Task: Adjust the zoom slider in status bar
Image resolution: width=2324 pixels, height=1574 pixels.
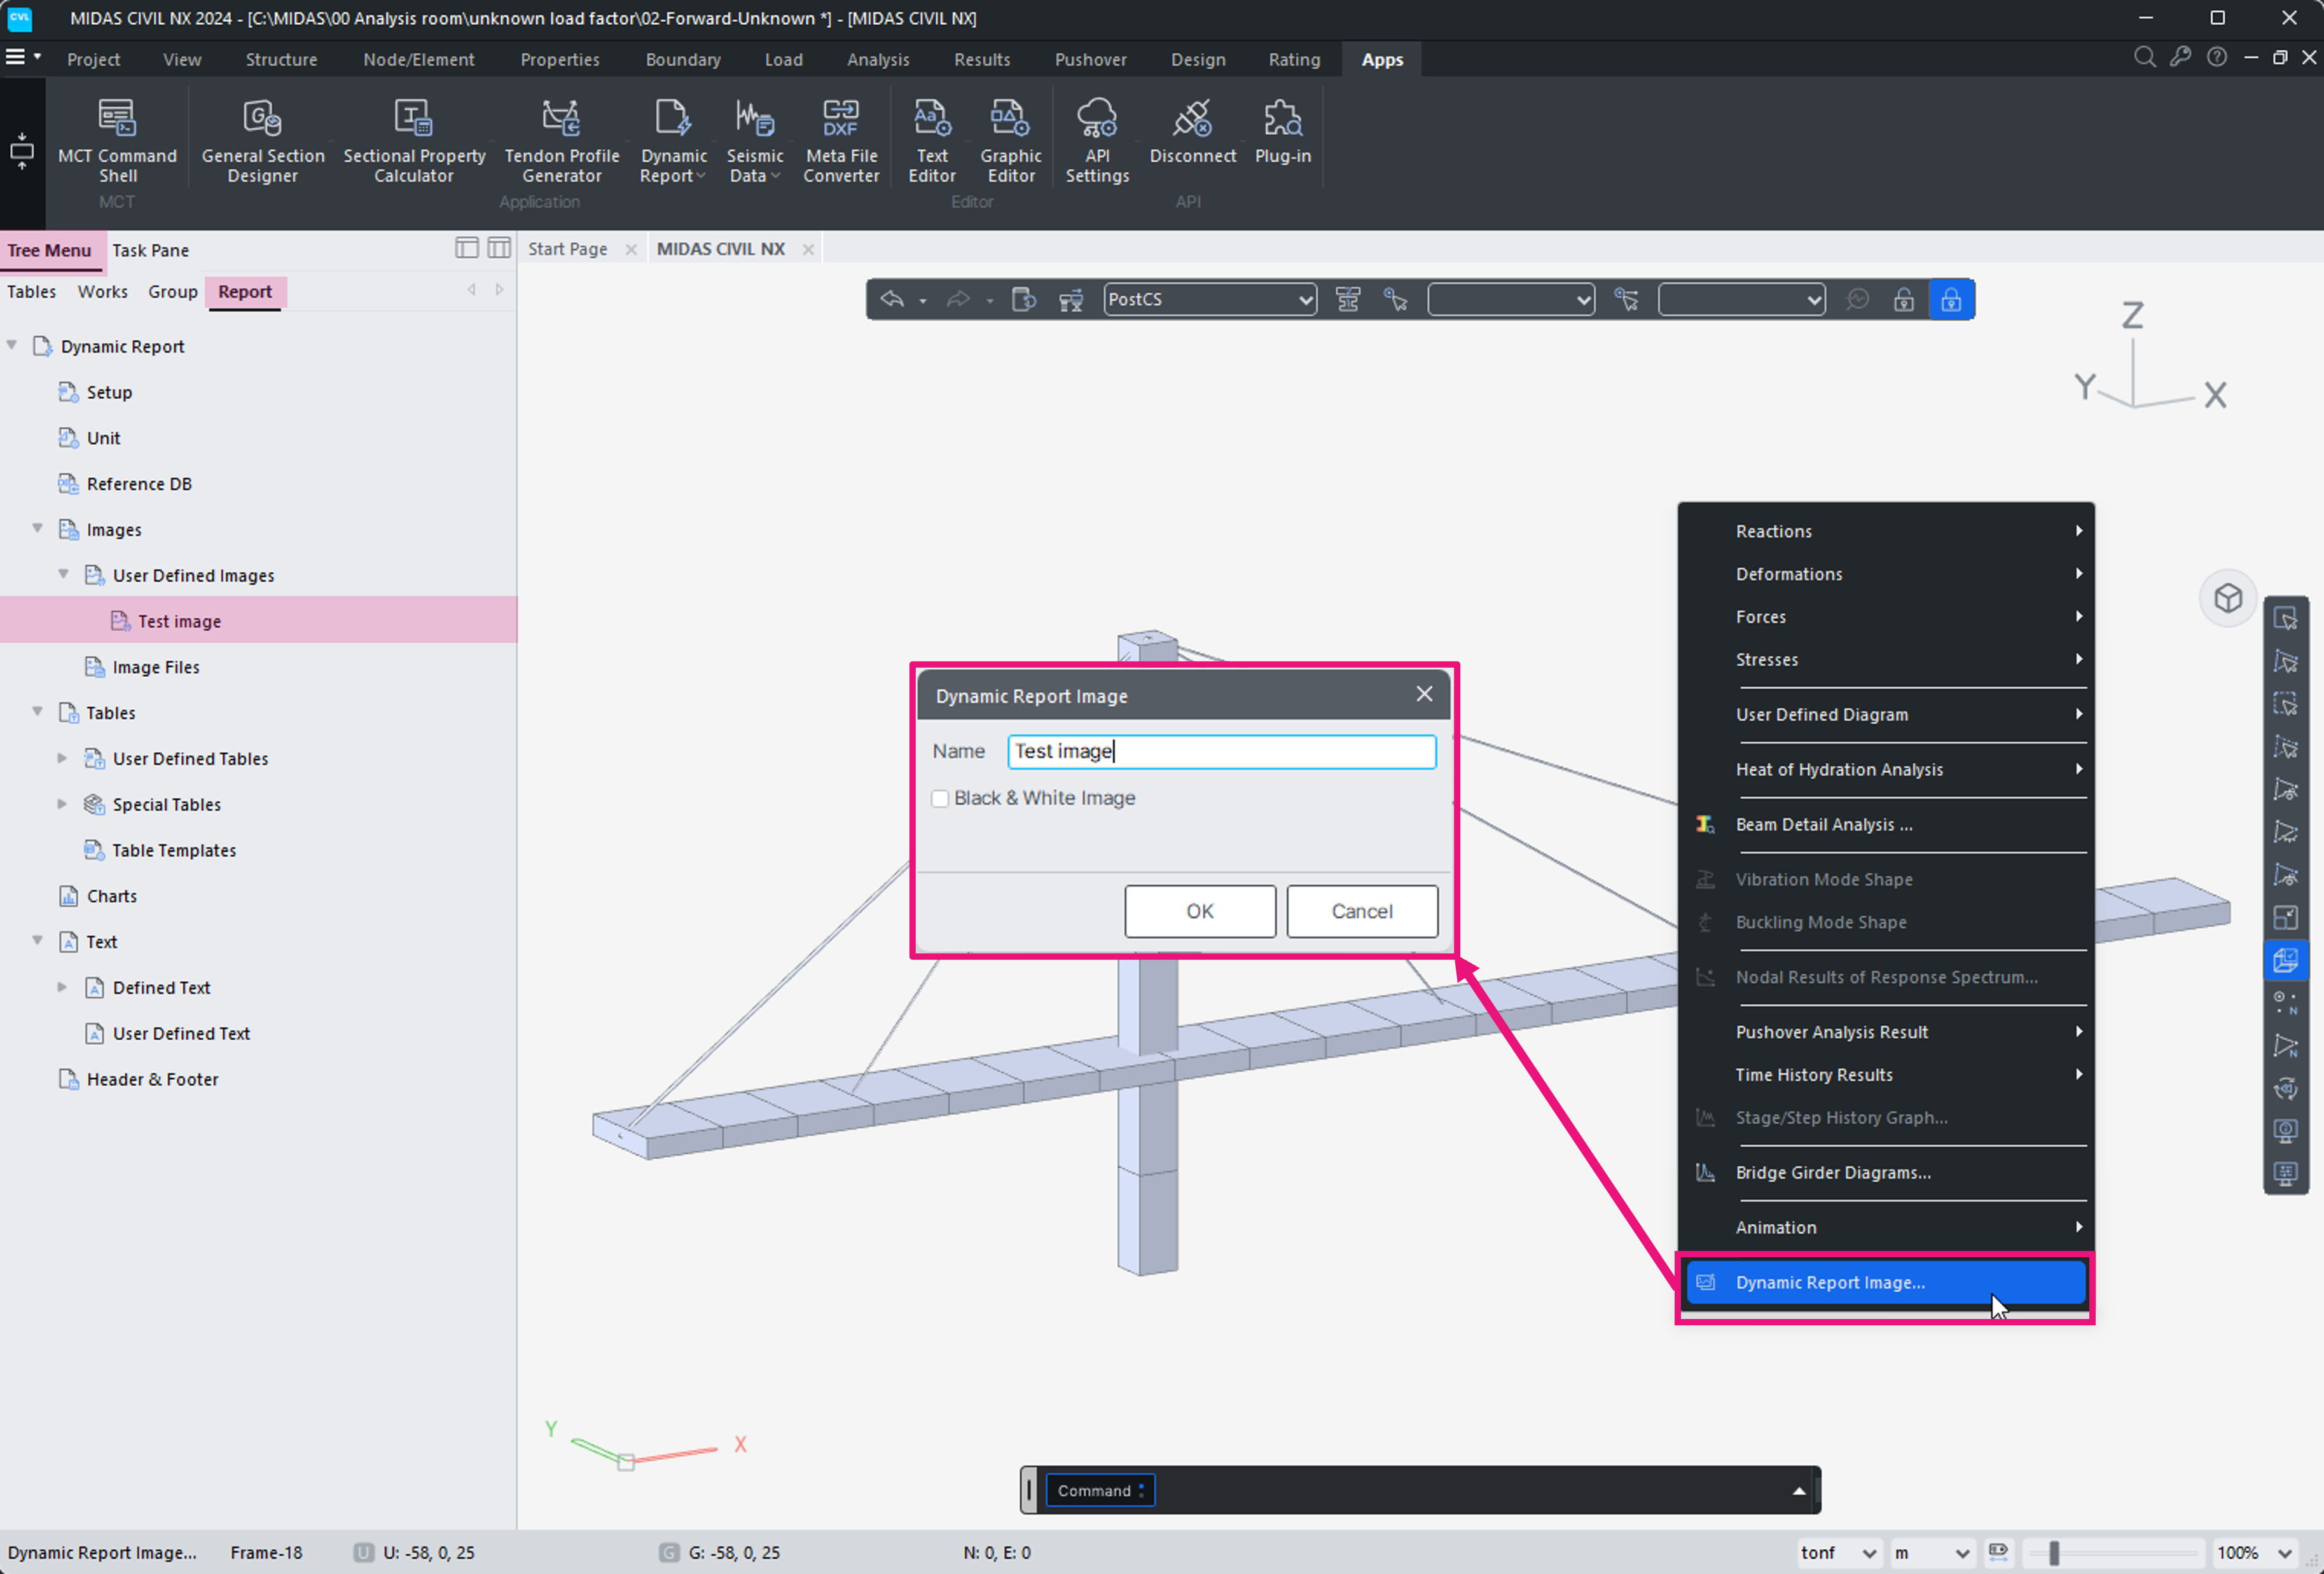Action: (x=2053, y=1552)
